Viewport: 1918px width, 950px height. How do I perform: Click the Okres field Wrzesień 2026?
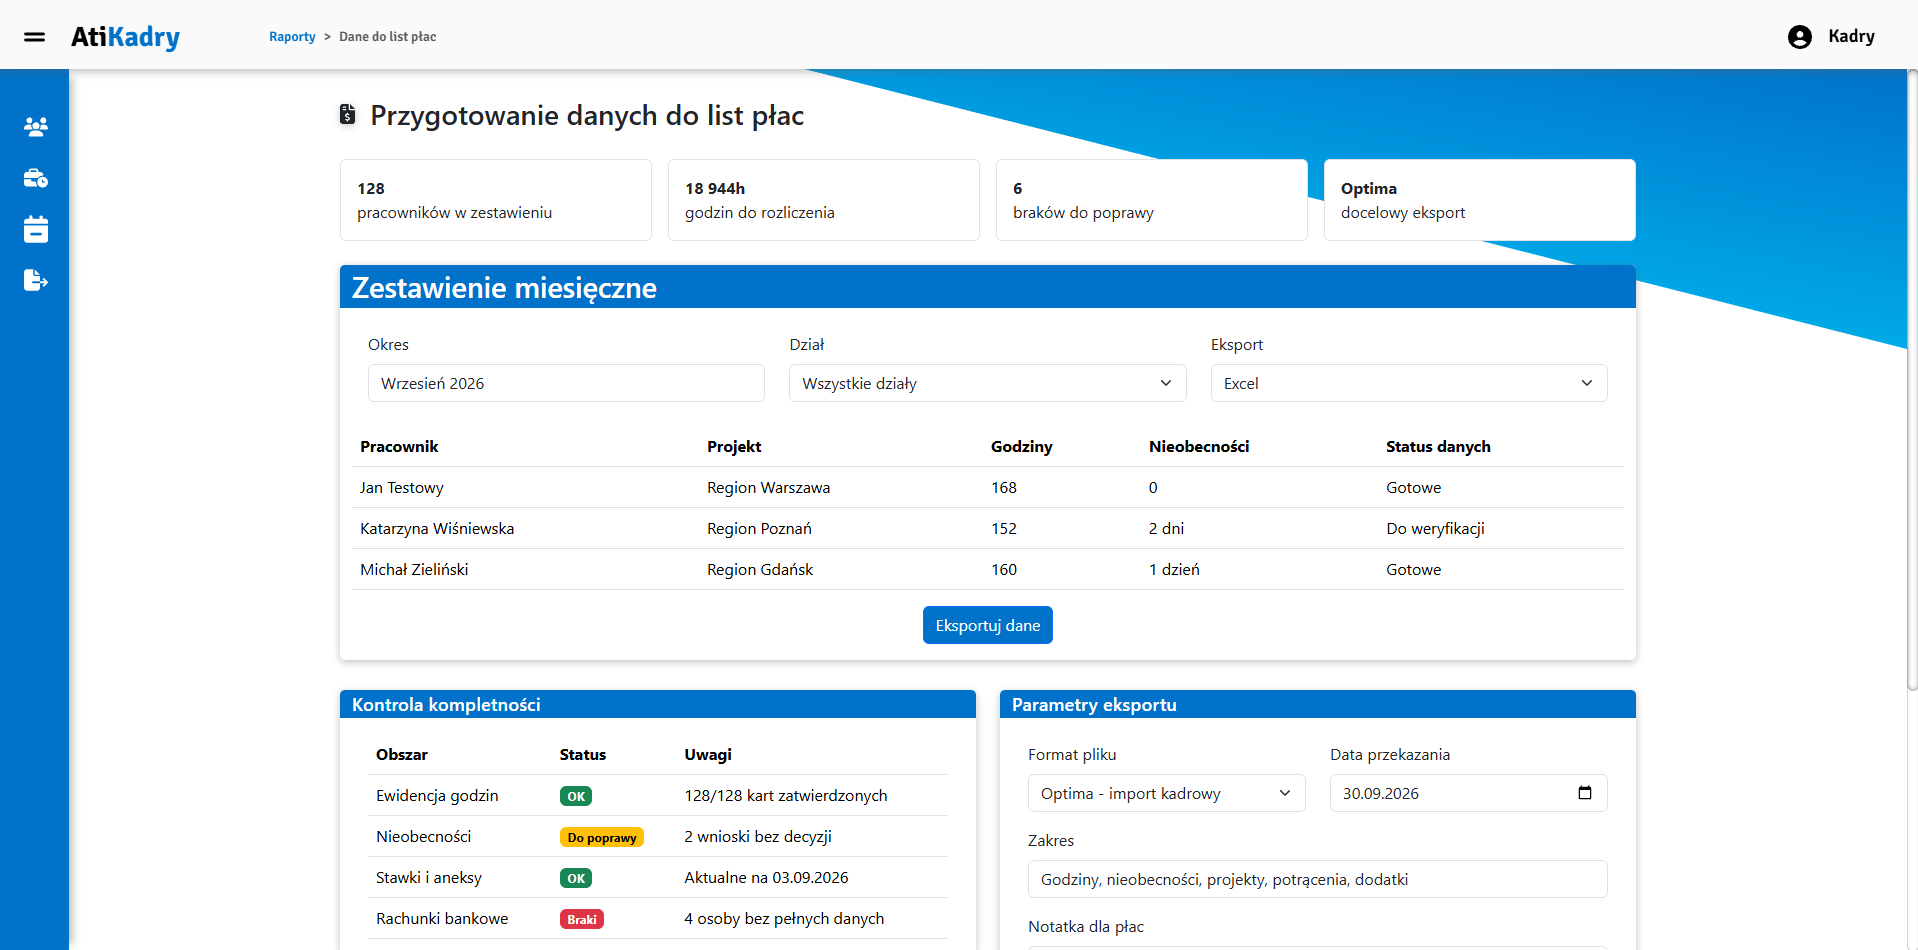click(566, 383)
